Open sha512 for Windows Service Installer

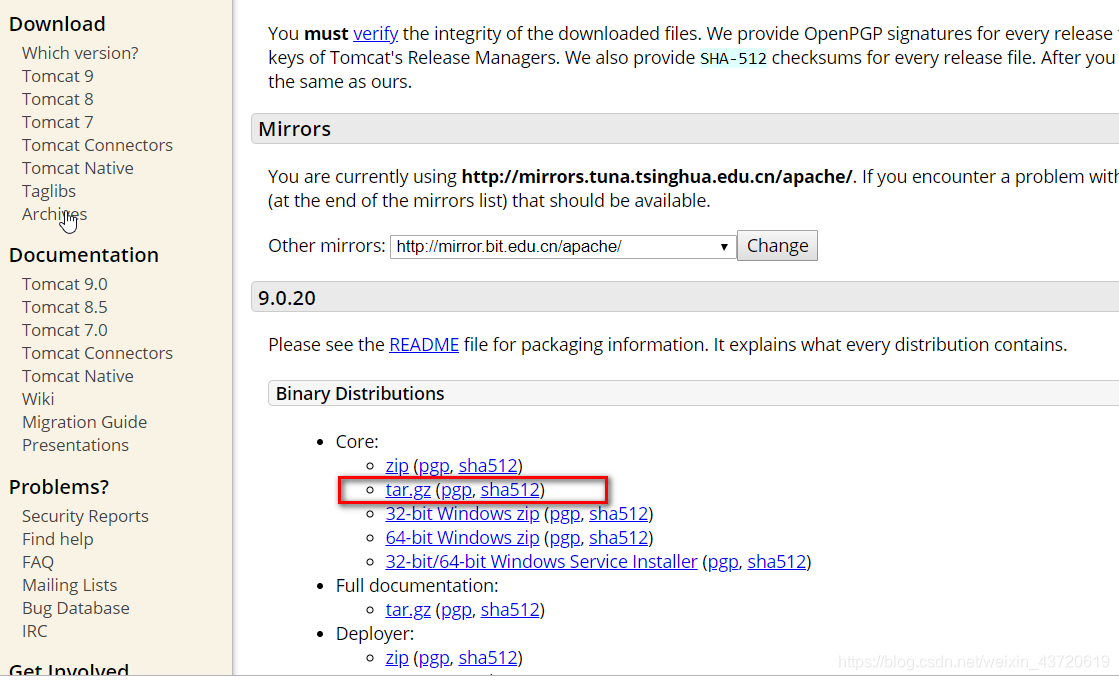tap(776, 562)
